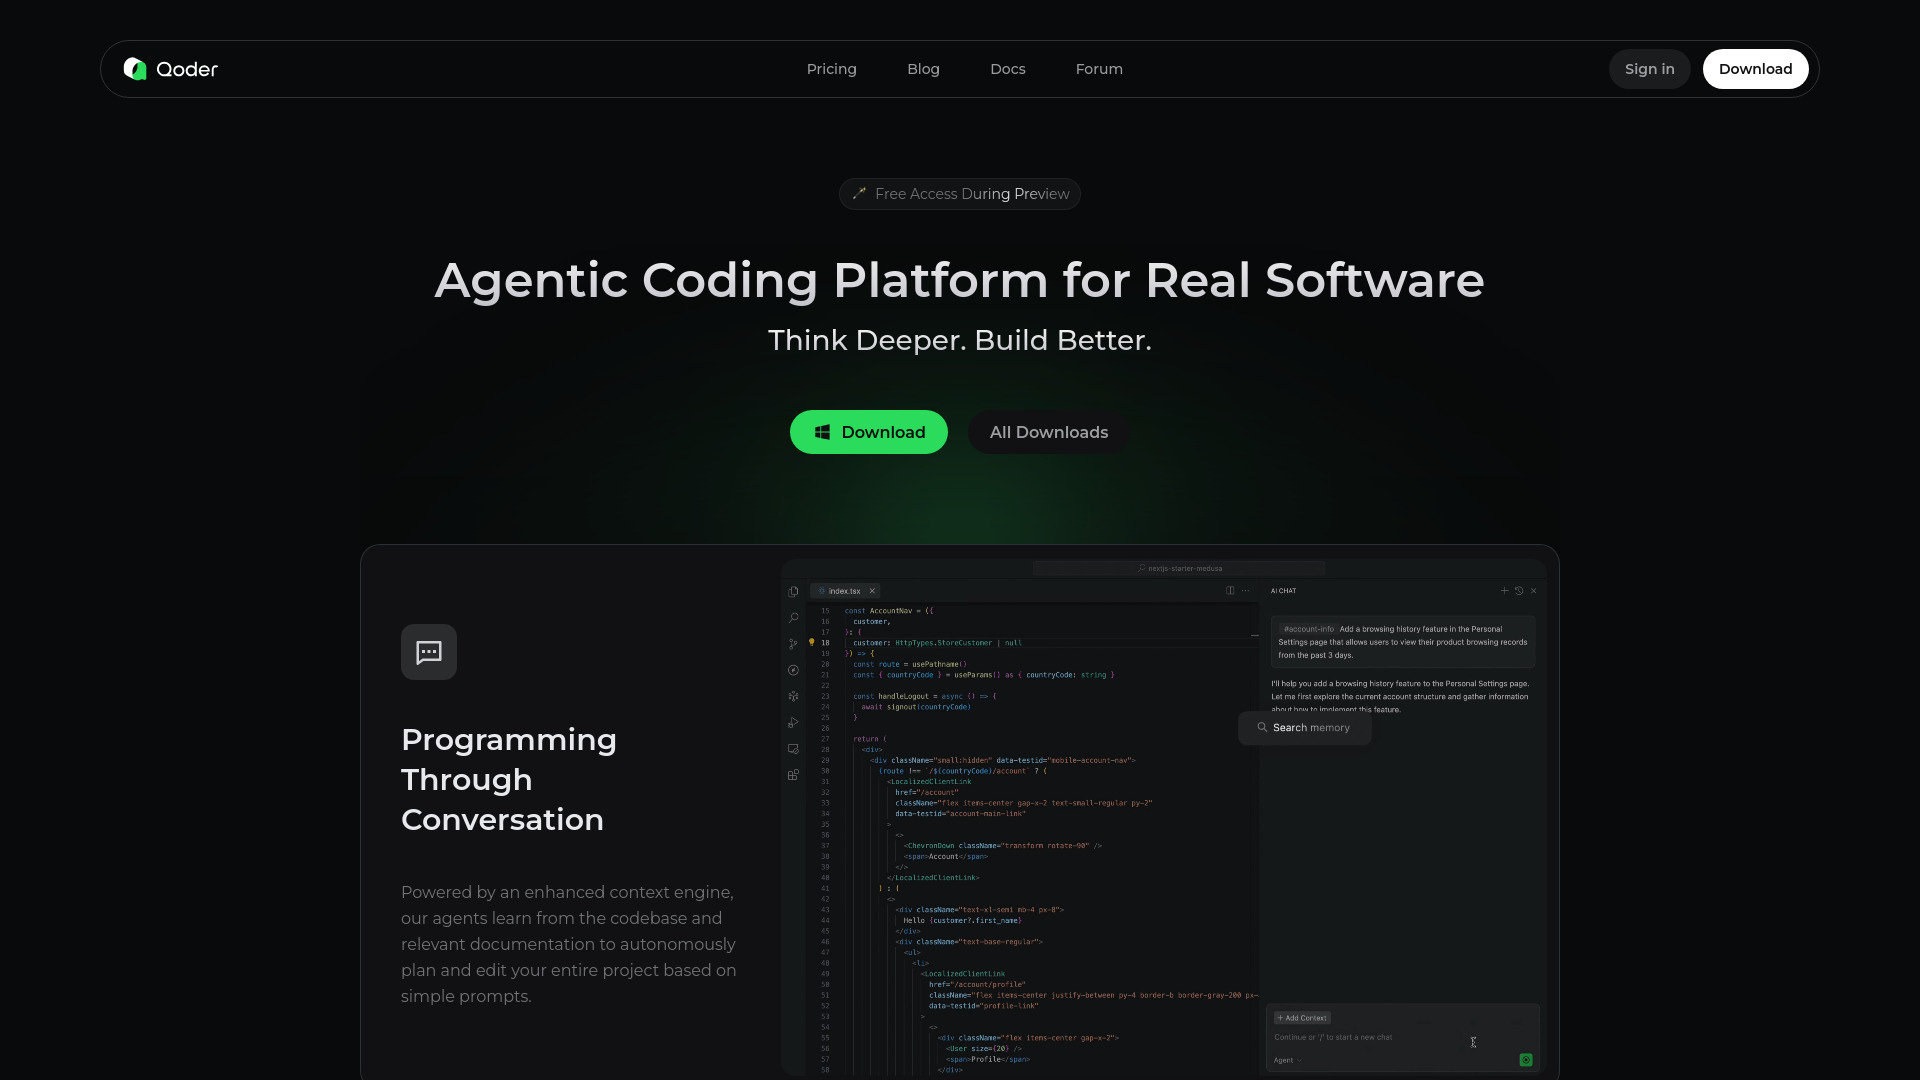
Task: Expand the split editor options via the ellipsis menu
Action: point(1246,591)
